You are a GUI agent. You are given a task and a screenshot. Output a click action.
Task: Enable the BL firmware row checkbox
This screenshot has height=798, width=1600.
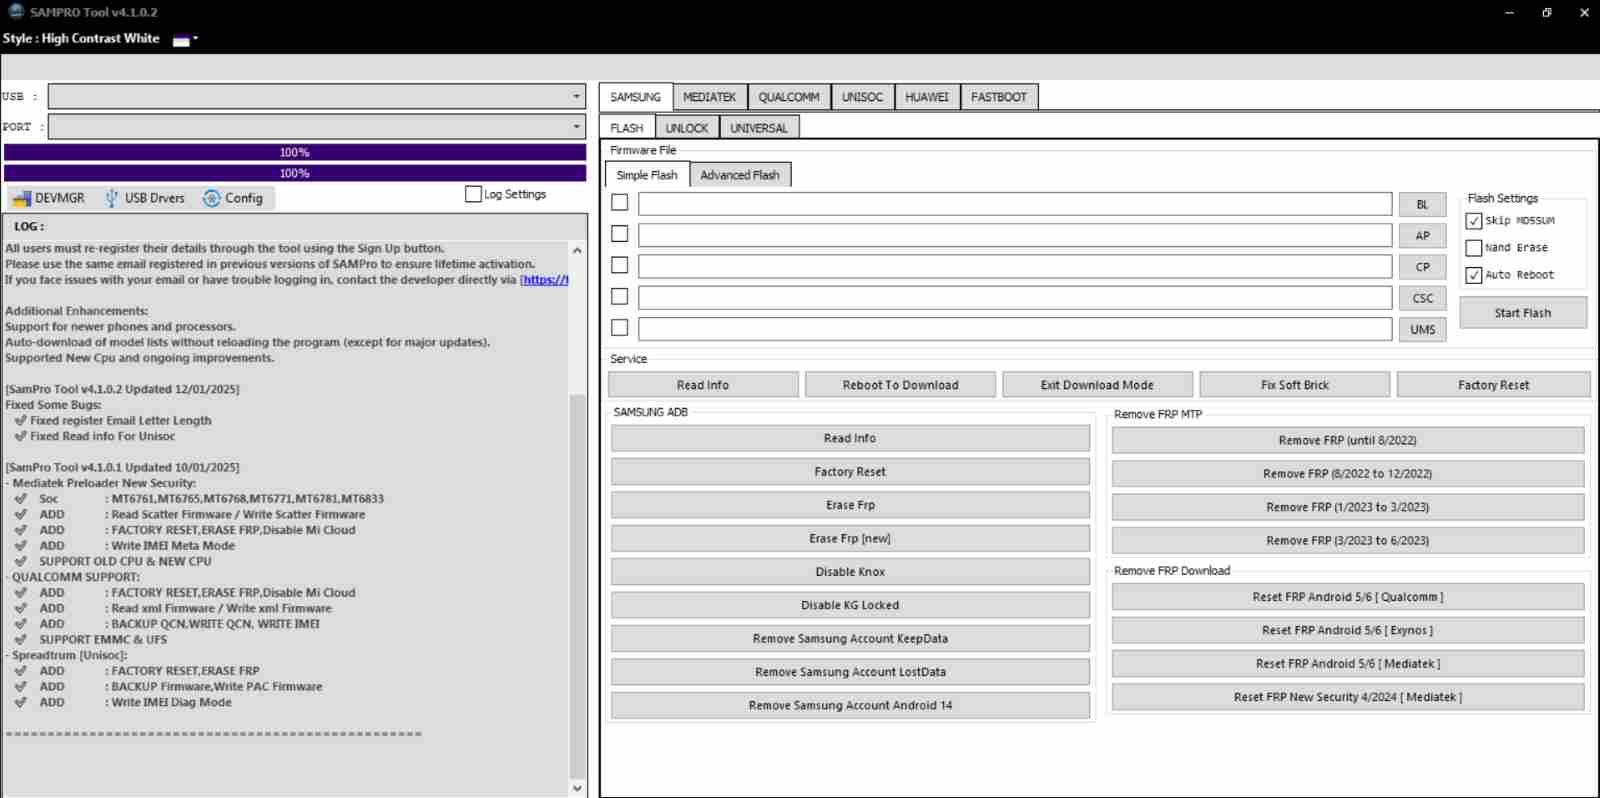[620, 203]
